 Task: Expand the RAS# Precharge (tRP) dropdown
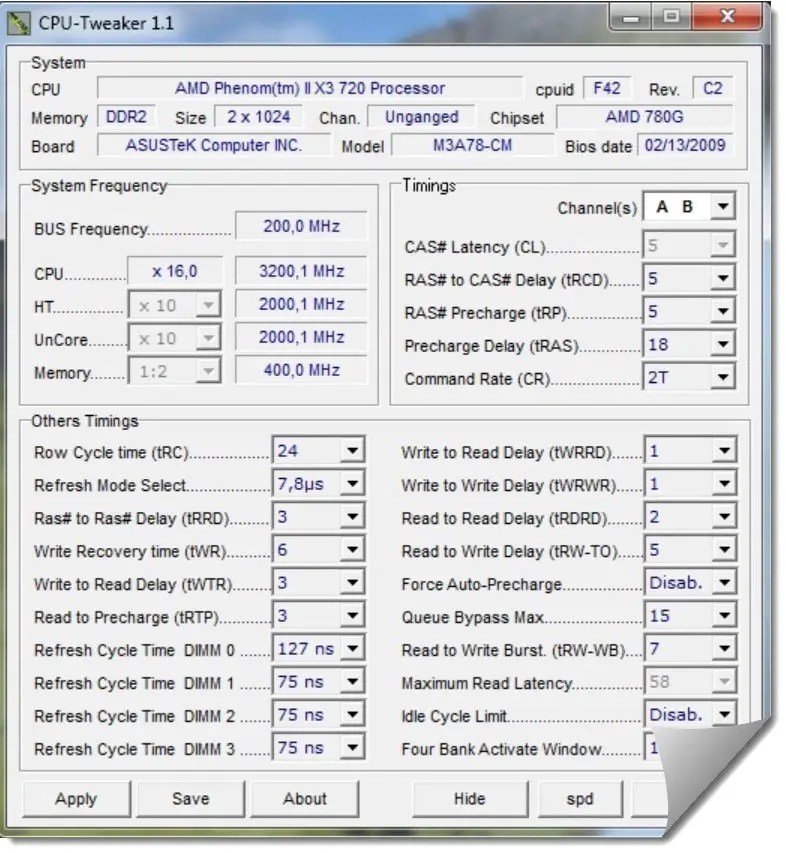tap(689, 312)
